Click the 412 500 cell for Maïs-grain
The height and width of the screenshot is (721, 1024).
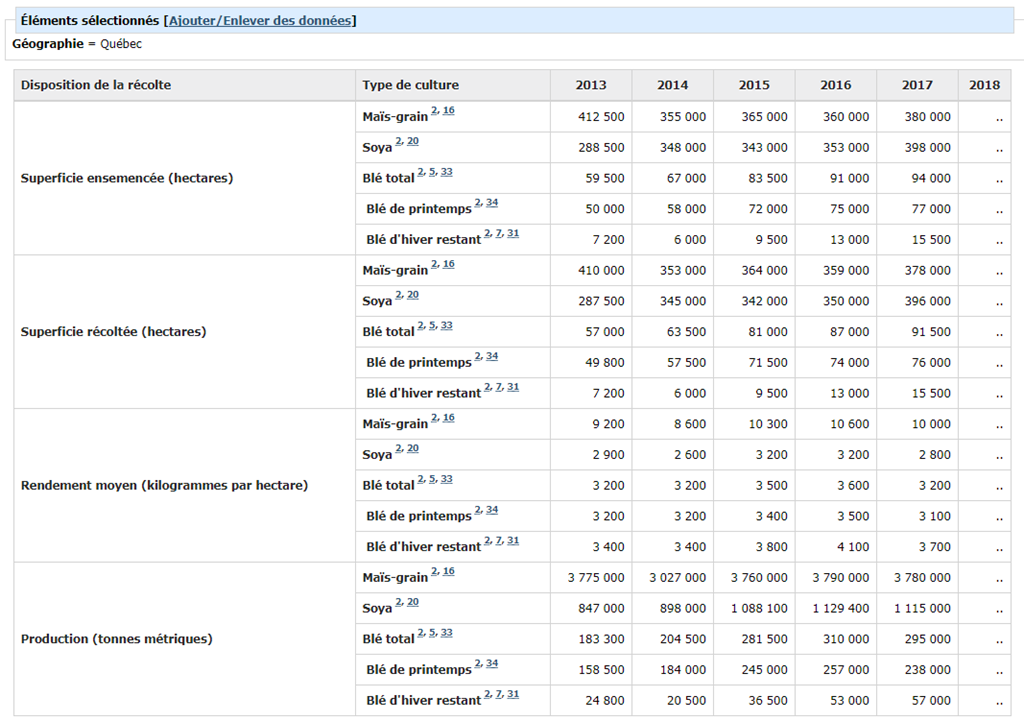(x=601, y=117)
